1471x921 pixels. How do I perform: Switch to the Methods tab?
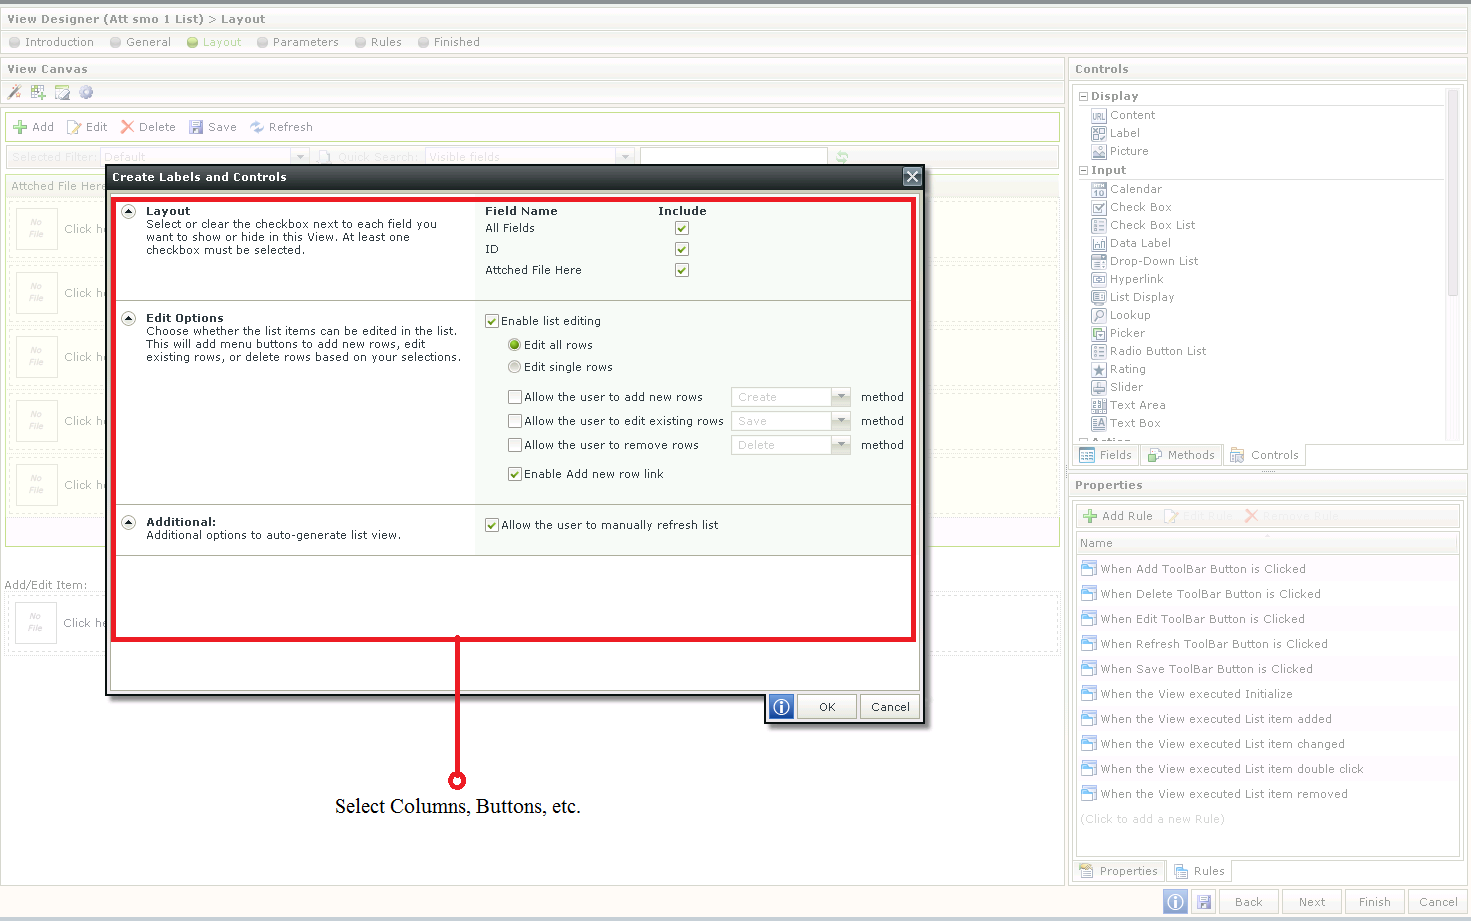[1181, 455]
